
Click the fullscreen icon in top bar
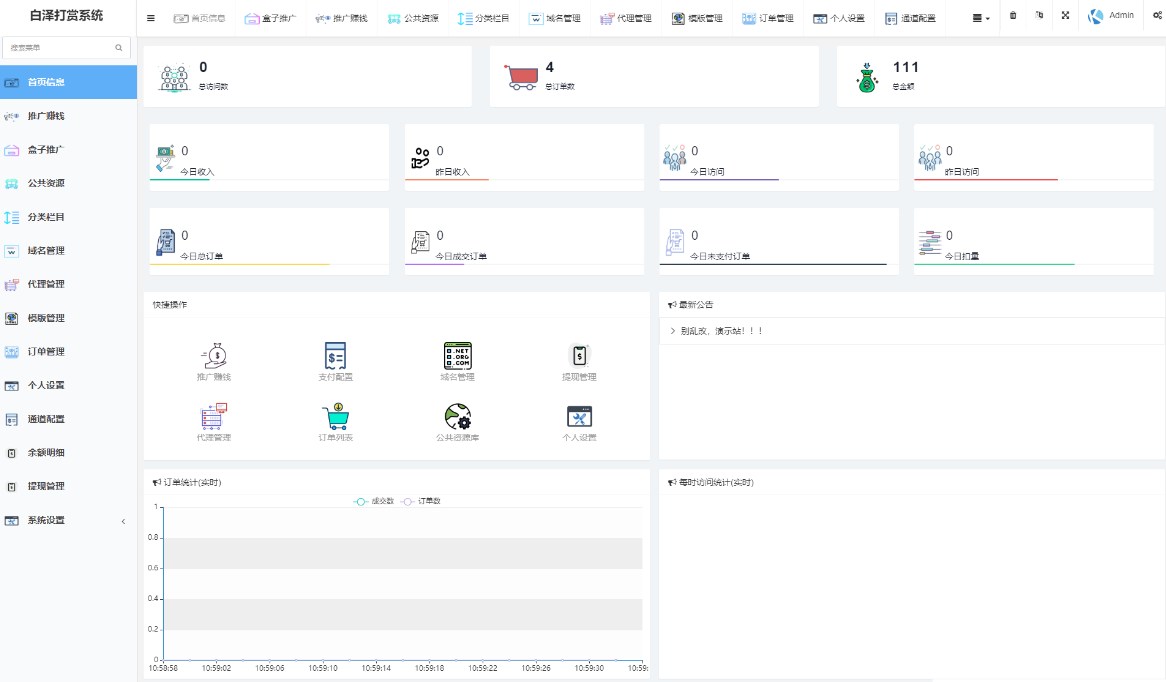pos(1066,16)
